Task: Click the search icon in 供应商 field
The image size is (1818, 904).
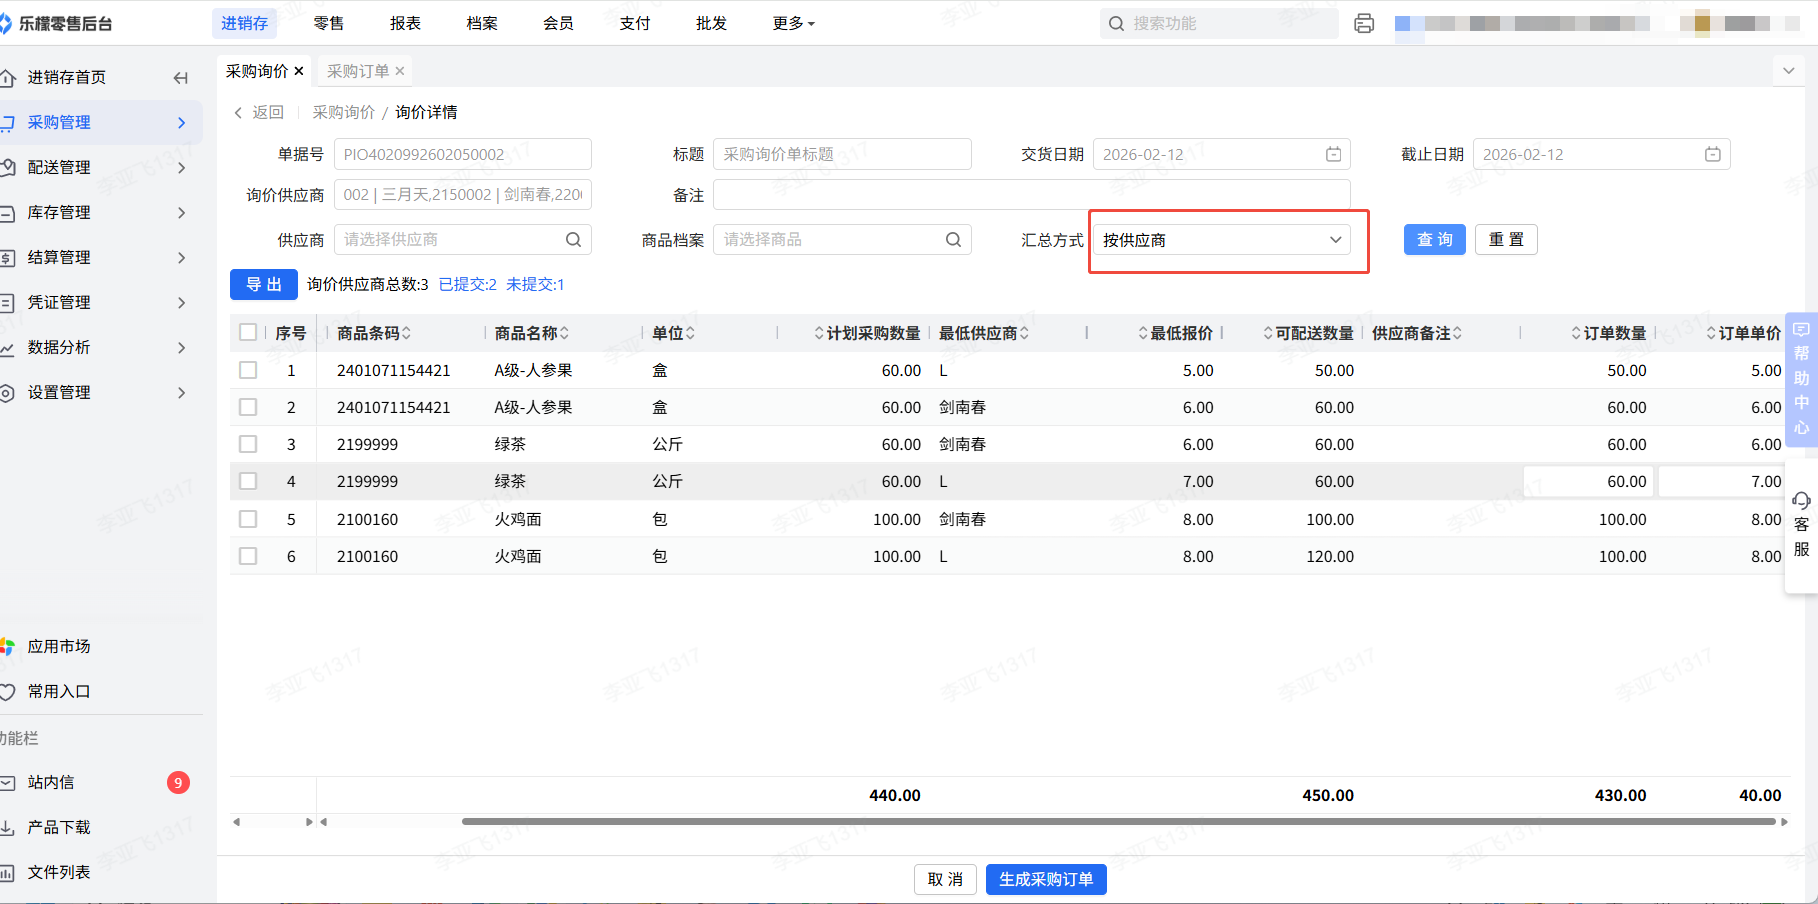Action: coord(573,240)
